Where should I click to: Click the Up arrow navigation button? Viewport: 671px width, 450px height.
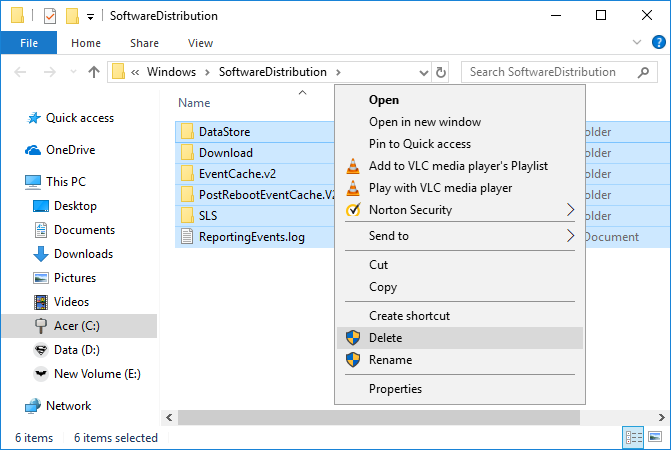click(x=94, y=72)
